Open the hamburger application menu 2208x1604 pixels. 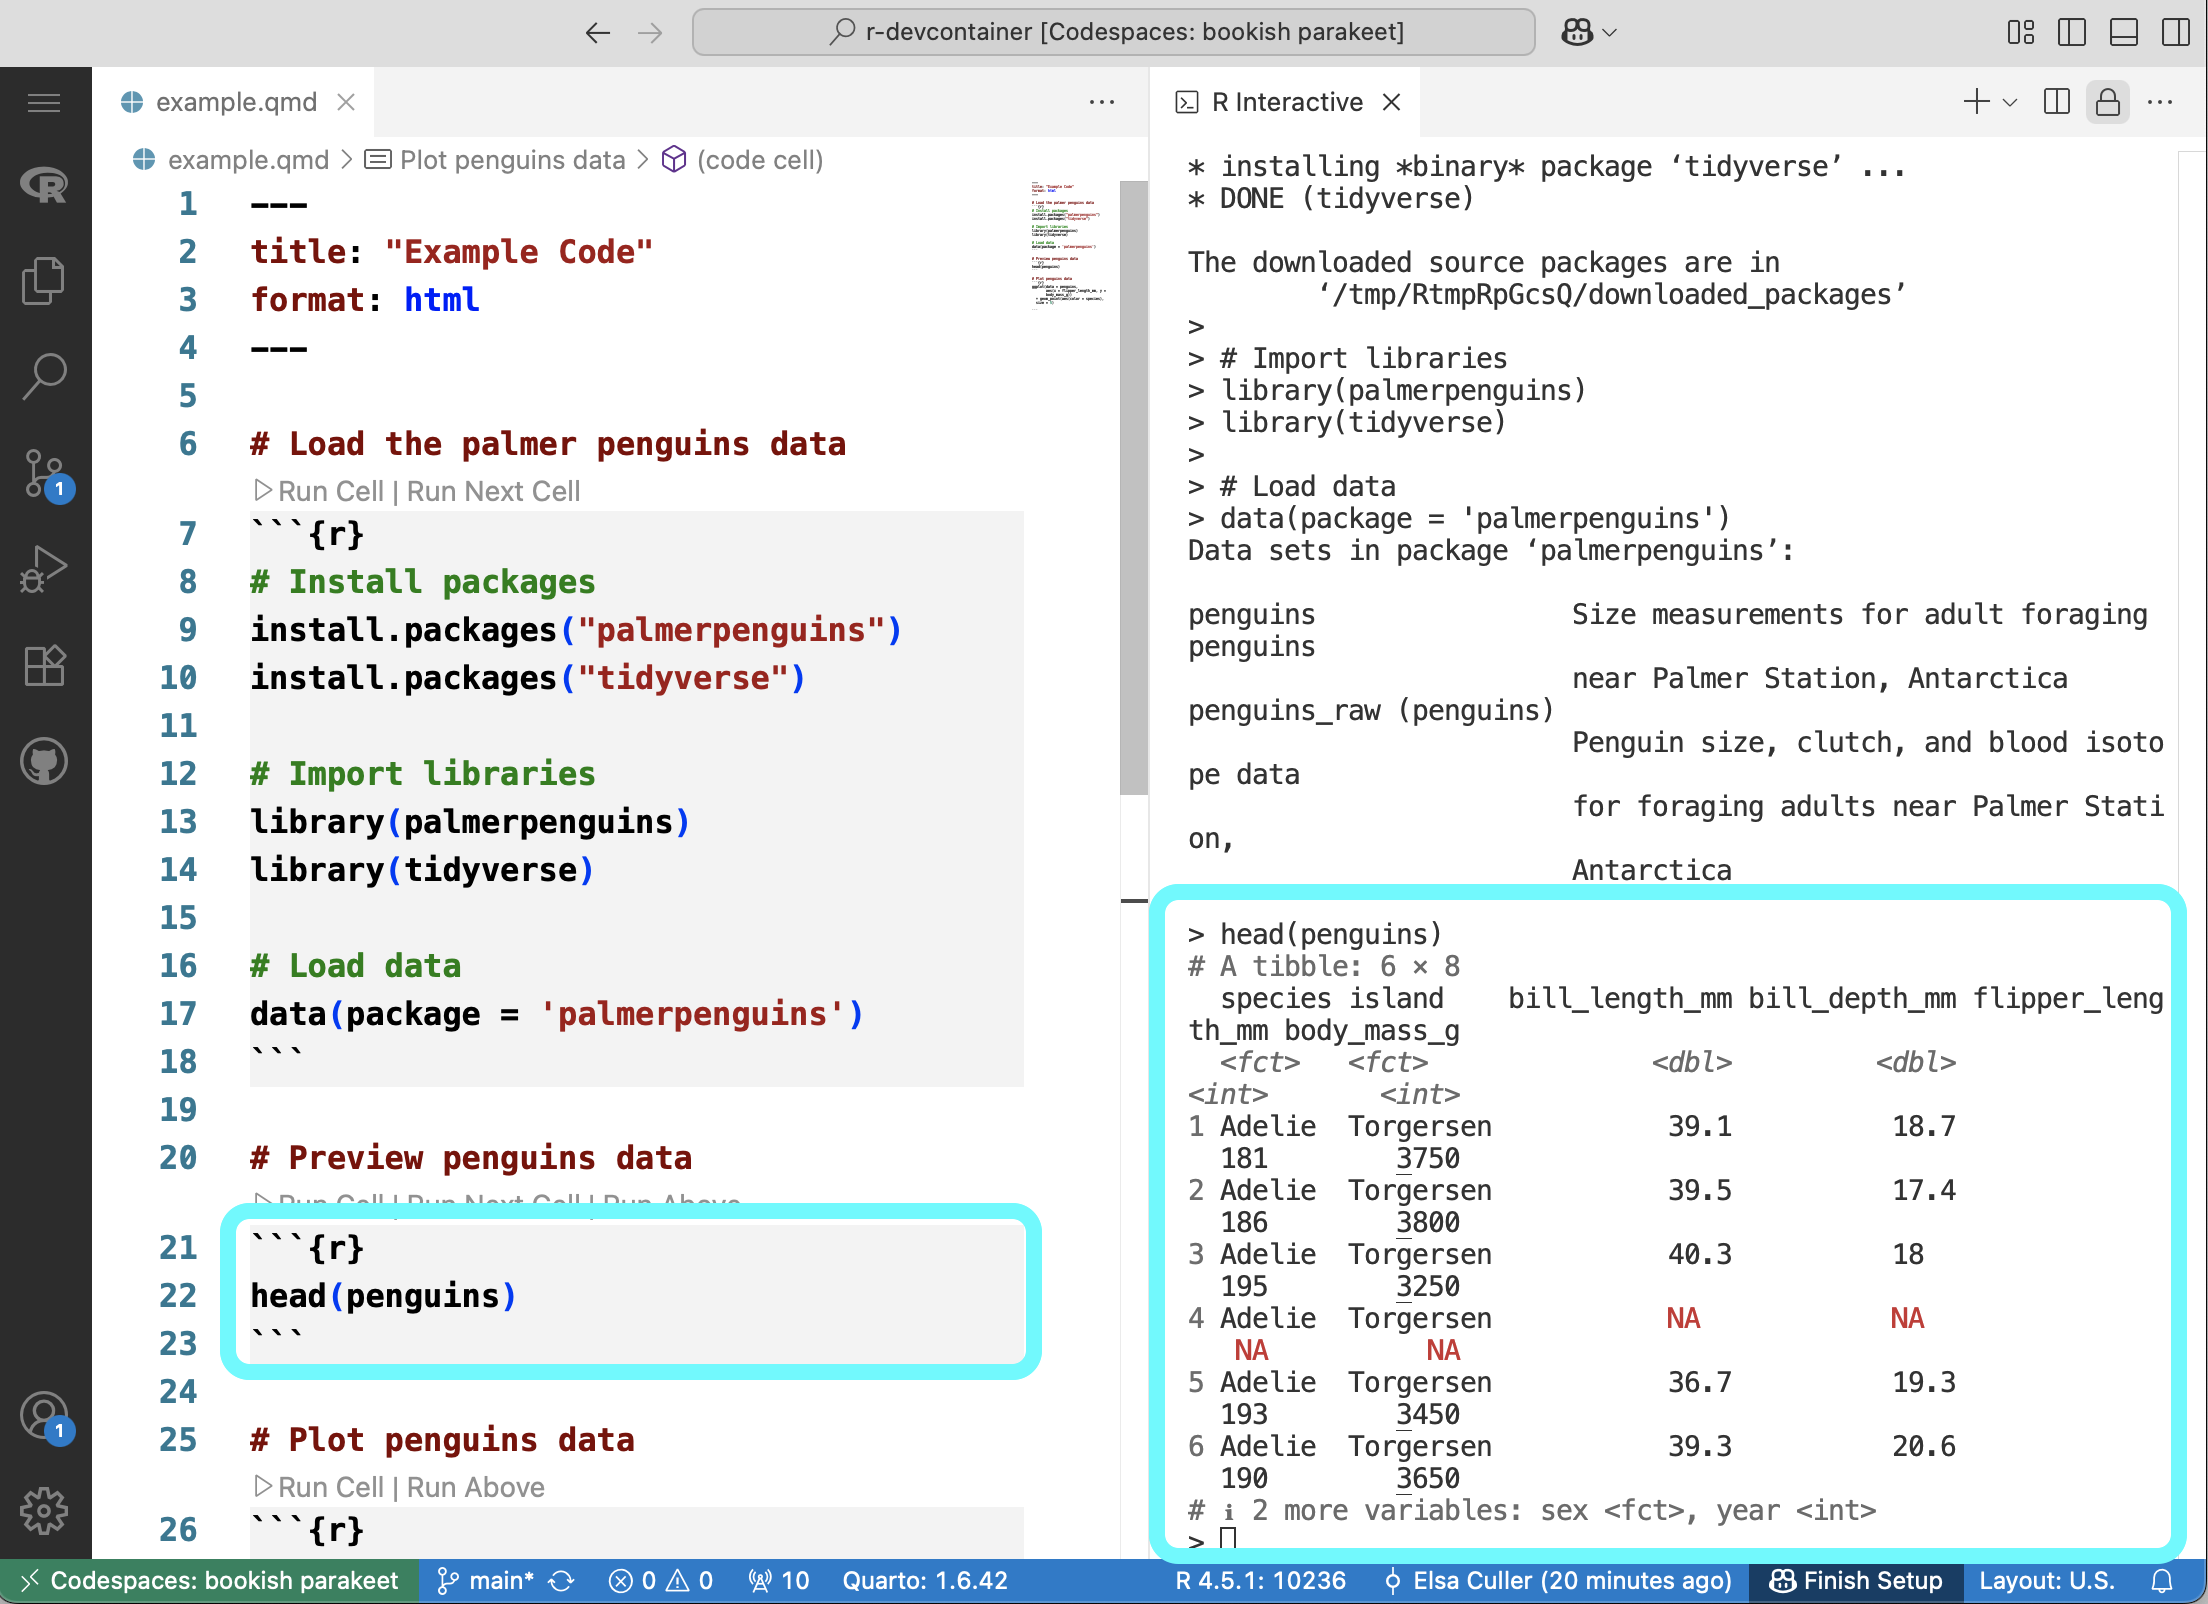44,102
